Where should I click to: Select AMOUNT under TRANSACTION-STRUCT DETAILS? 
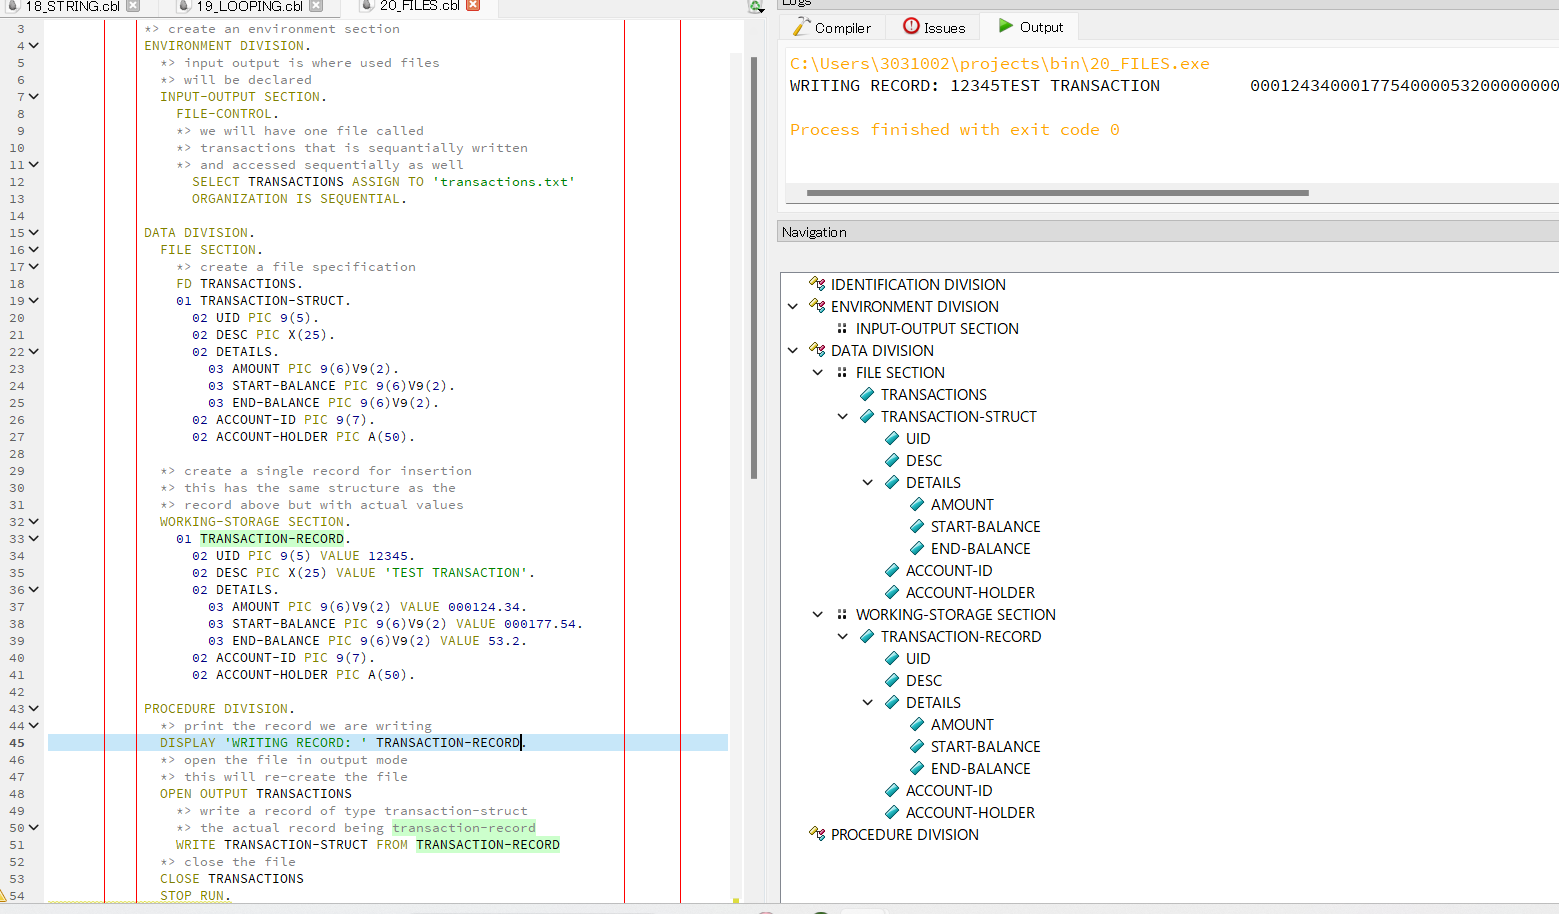point(962,504)
